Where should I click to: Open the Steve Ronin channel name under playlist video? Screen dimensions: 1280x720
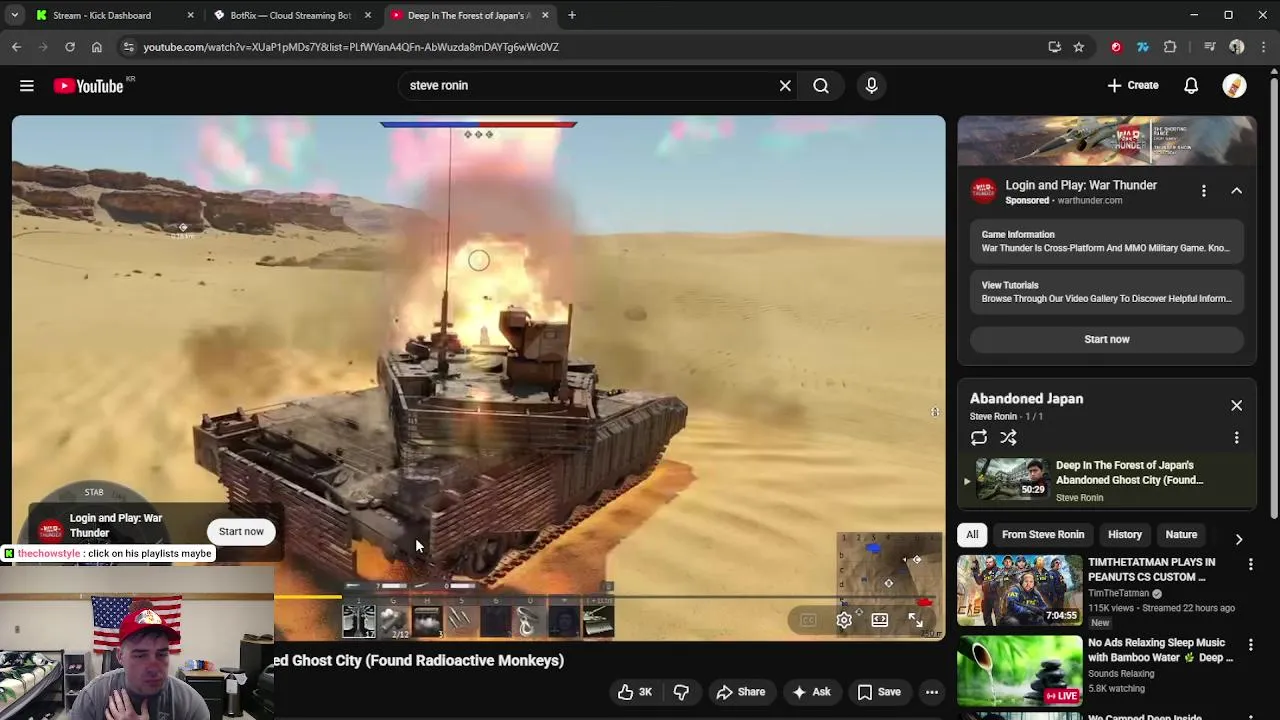coord(1079,498)
